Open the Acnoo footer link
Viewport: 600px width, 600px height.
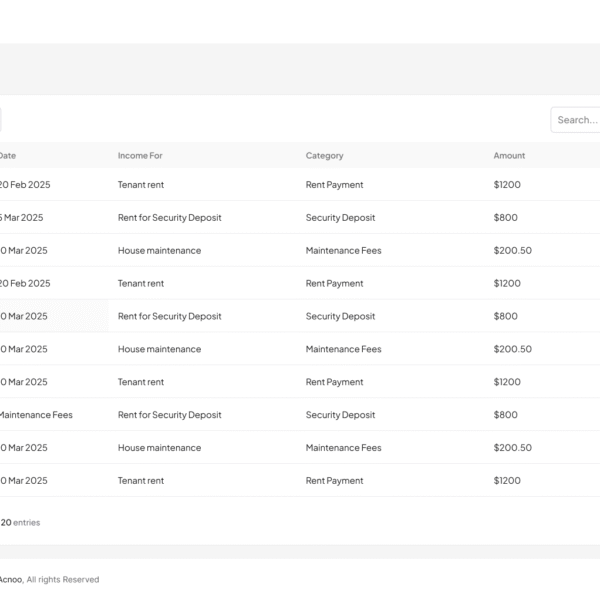pyautogui.click(x=10, y=579)
